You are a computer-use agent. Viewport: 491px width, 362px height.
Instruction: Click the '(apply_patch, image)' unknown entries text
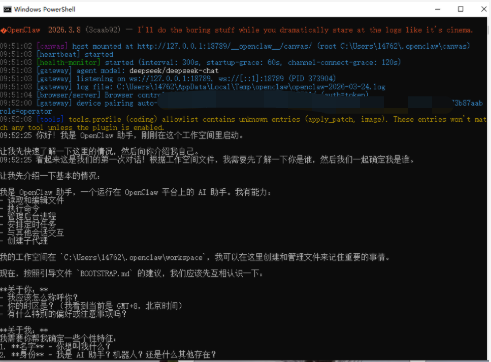tap(345, 119)
